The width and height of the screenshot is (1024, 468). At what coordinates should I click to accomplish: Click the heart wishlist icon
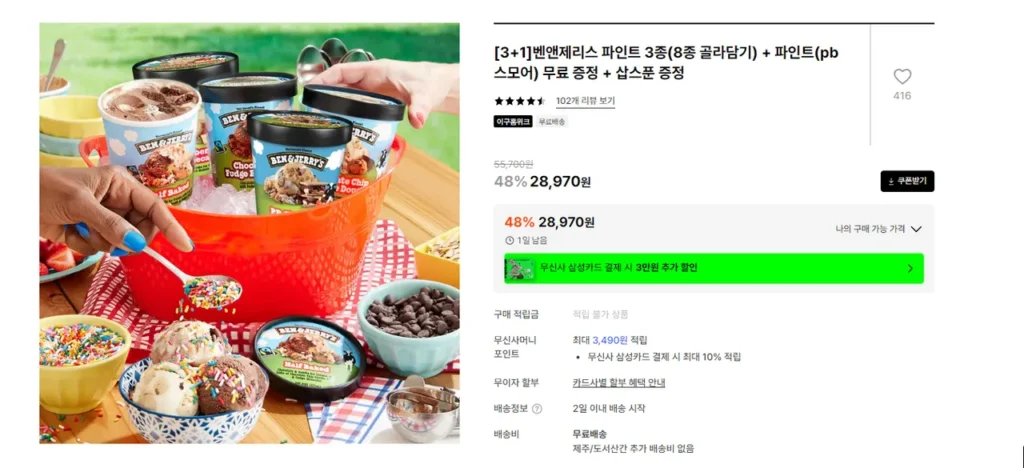[x=902, y=77]
